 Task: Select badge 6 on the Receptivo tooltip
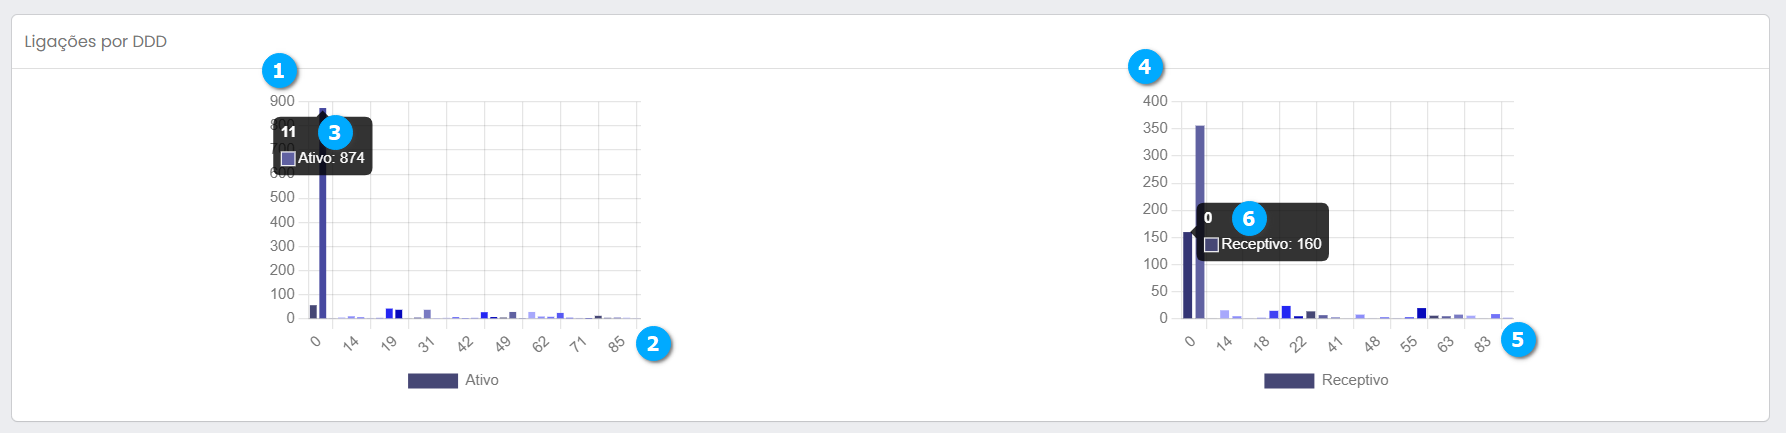point(1248,218)
